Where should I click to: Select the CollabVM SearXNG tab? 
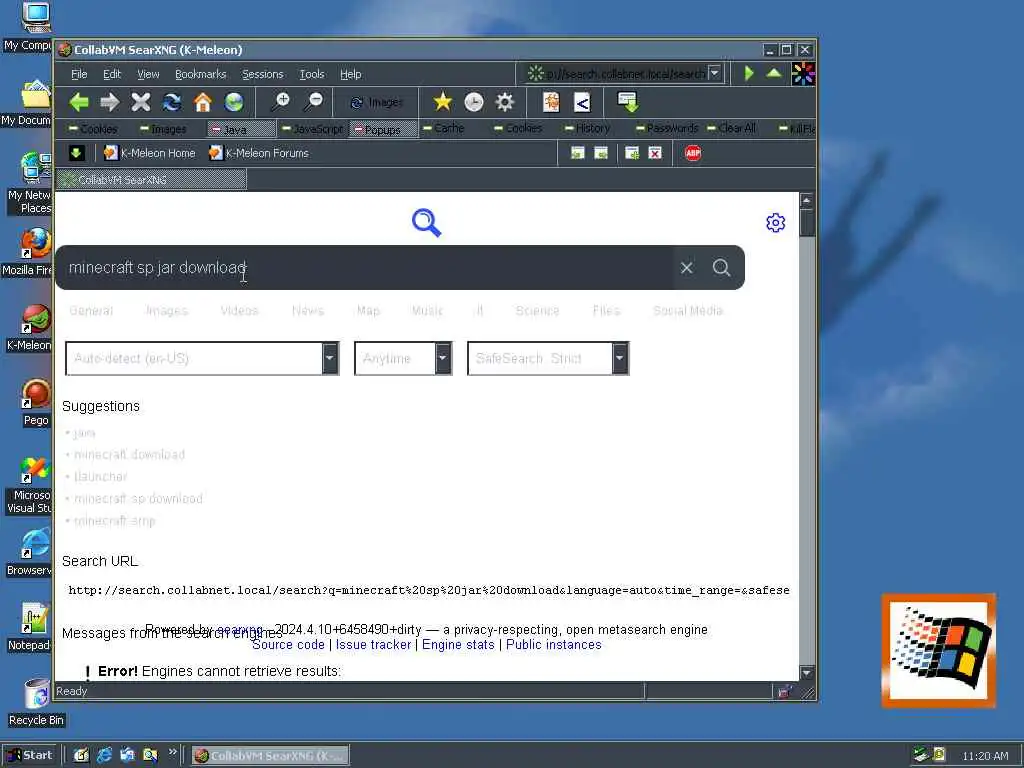tap(151, 180)
